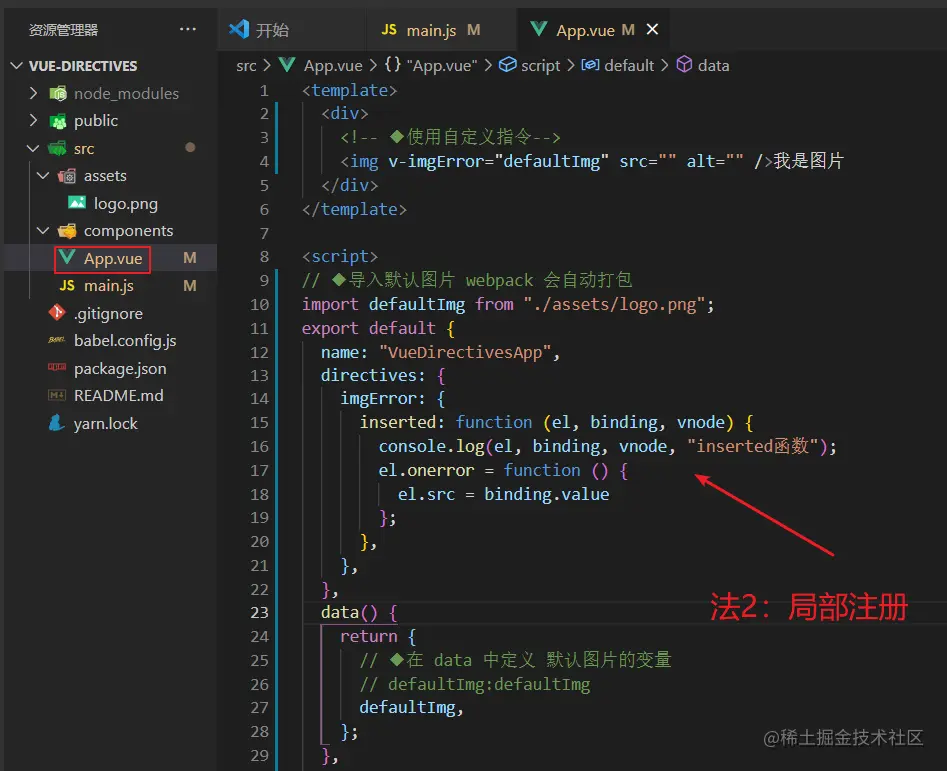The height and width of the screenshot is (771, 947).
Task: Collapse the VUE-DIRECTIVES root folder
Action: 17,65
